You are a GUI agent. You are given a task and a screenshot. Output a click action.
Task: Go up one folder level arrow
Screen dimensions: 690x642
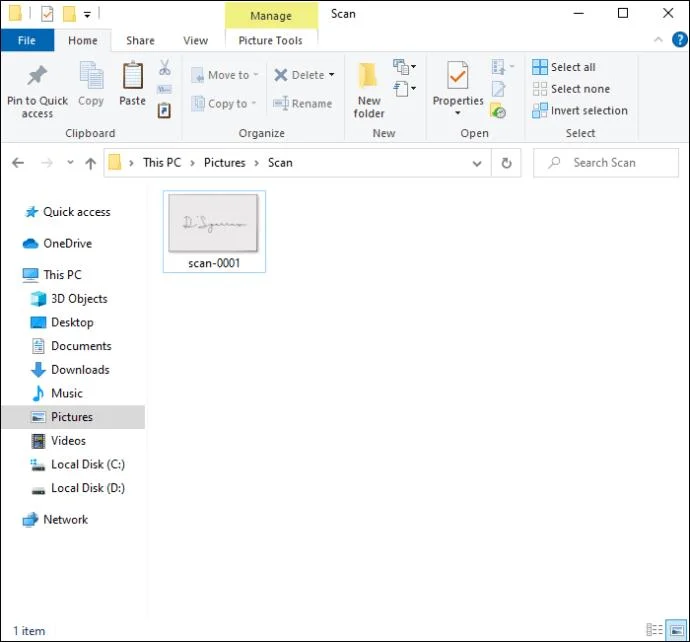tap(90, 163)
